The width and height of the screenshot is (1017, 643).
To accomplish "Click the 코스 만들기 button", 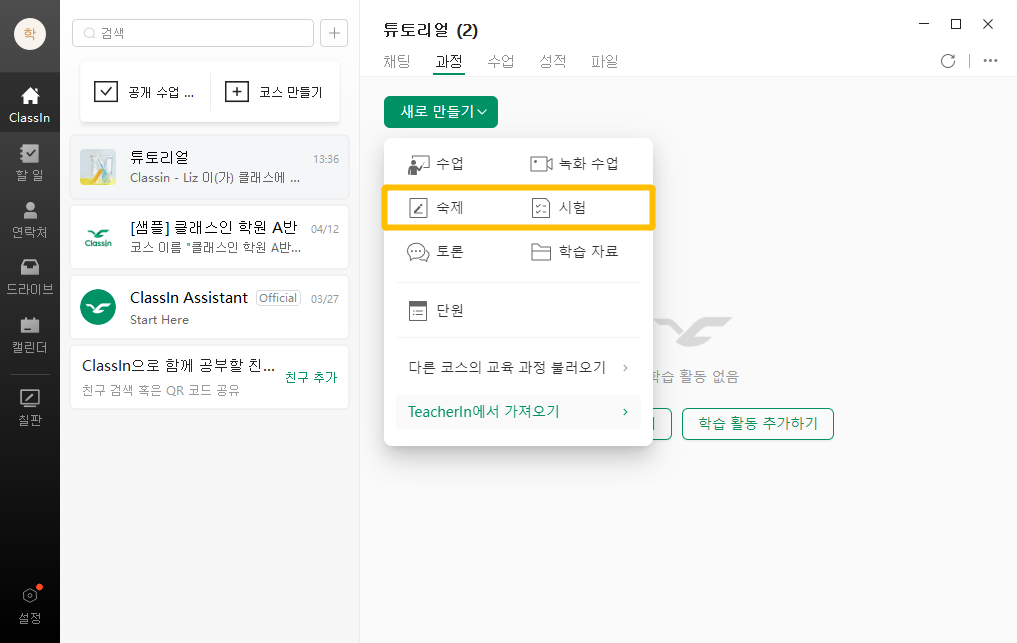I will [x=274, y=92].
